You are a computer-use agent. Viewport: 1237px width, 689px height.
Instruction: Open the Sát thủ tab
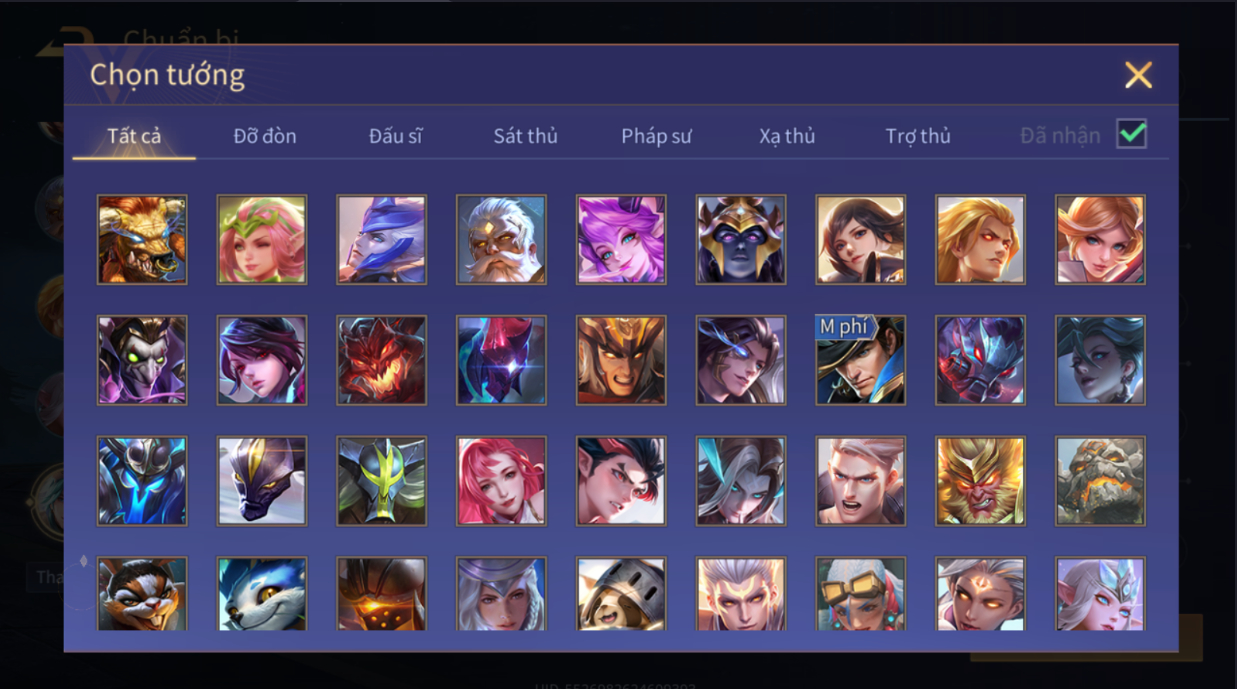[525, 136]
